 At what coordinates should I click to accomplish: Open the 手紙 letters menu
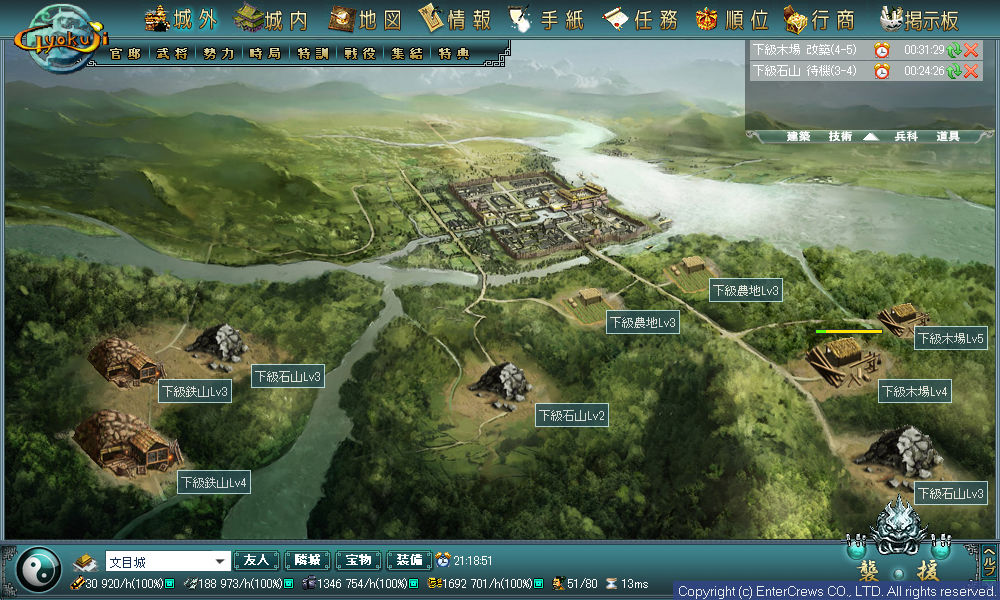coord(547,20)
